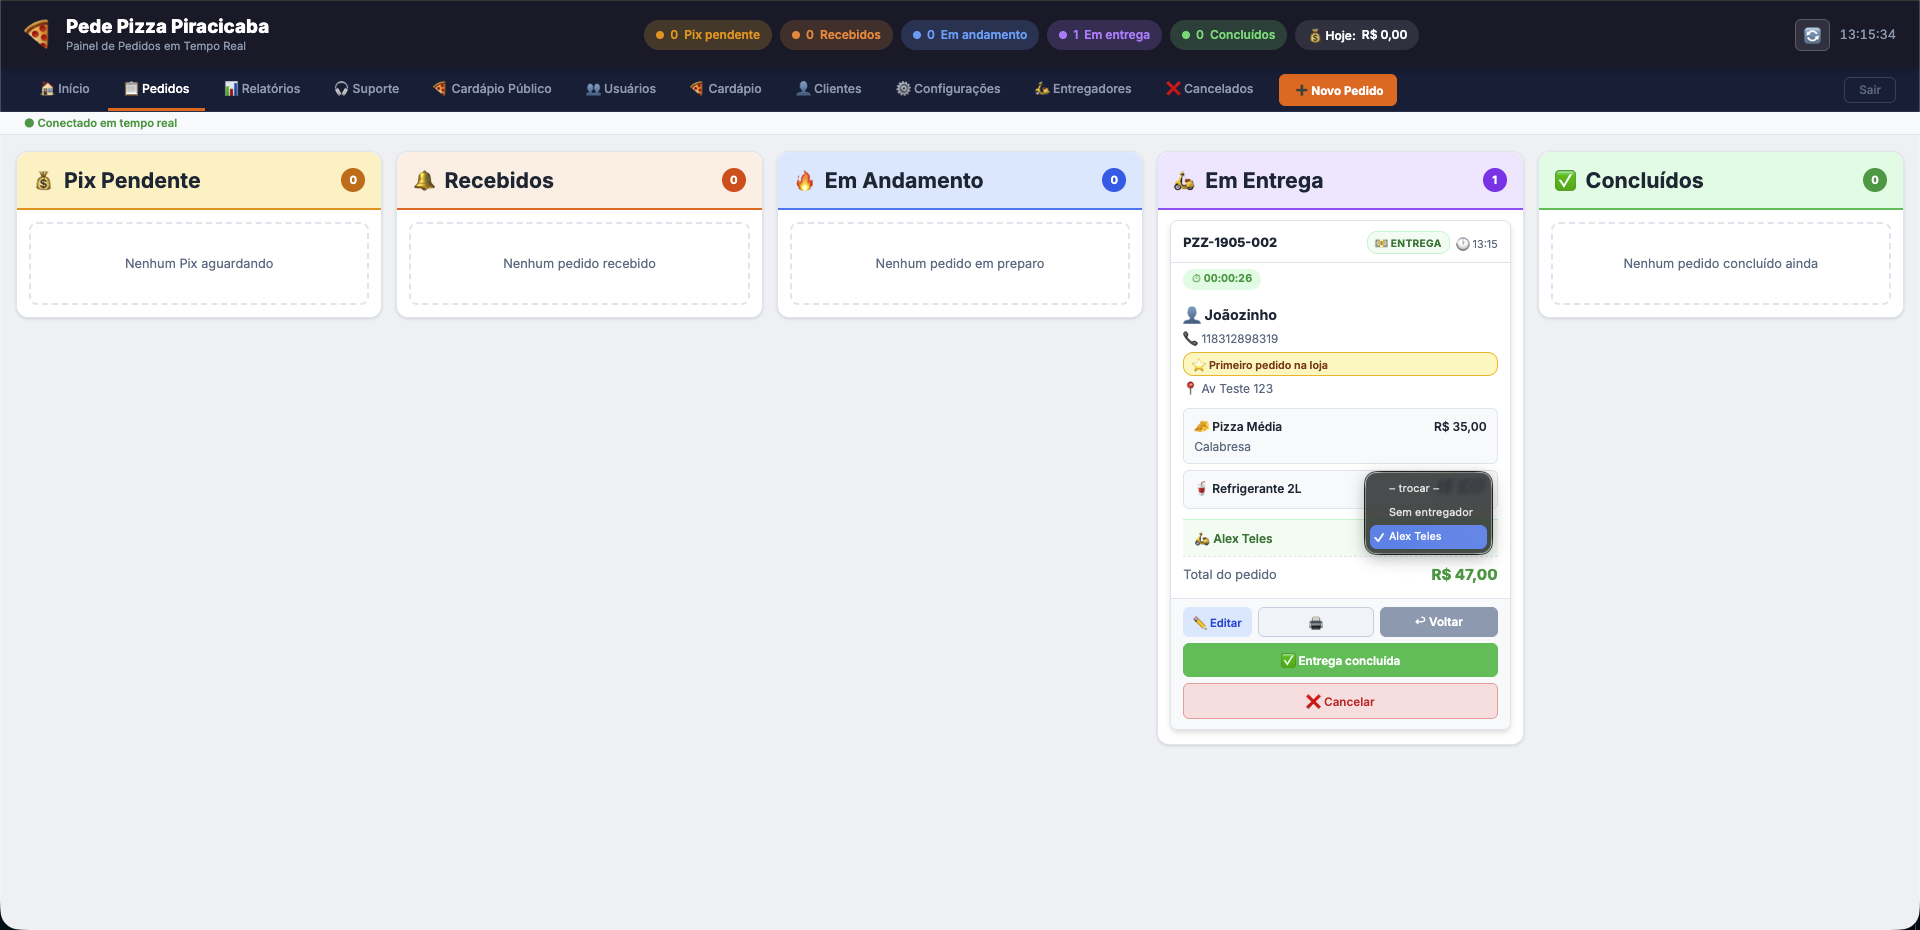Click the 'Primeiro pedido na loja' badge
Image resolution: width=1920 pixels, height=930 pixels.
coord(1340,365)
